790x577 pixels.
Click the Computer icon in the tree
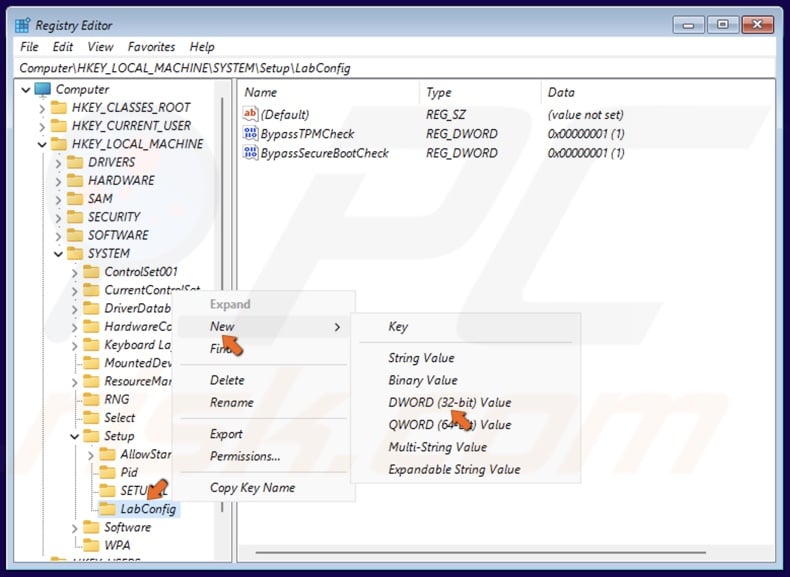pyautogui.click(x=42, y=89)
